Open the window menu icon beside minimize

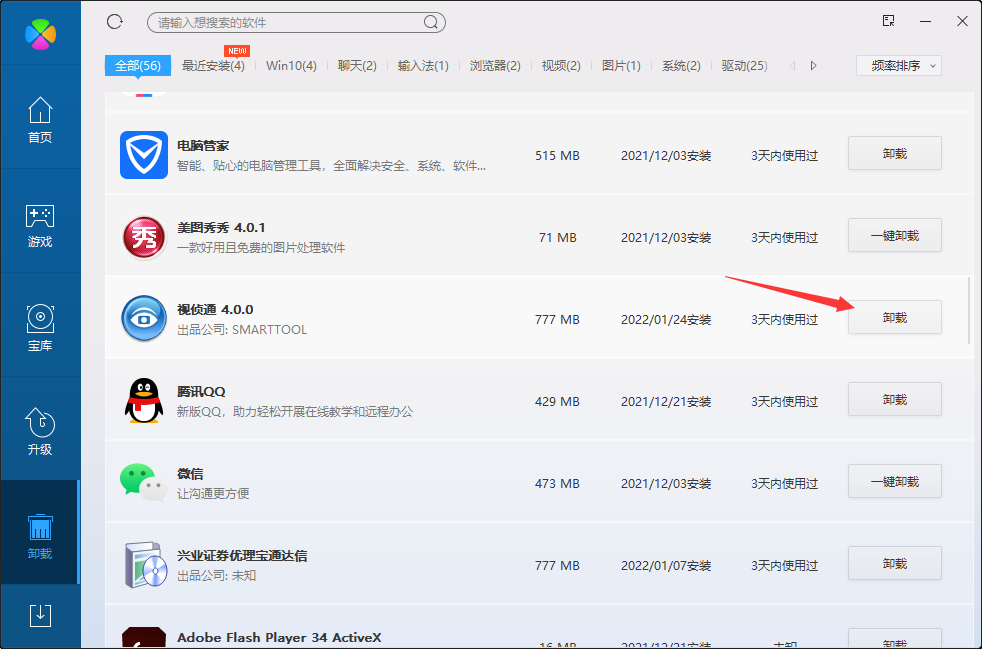click(888, 21)
